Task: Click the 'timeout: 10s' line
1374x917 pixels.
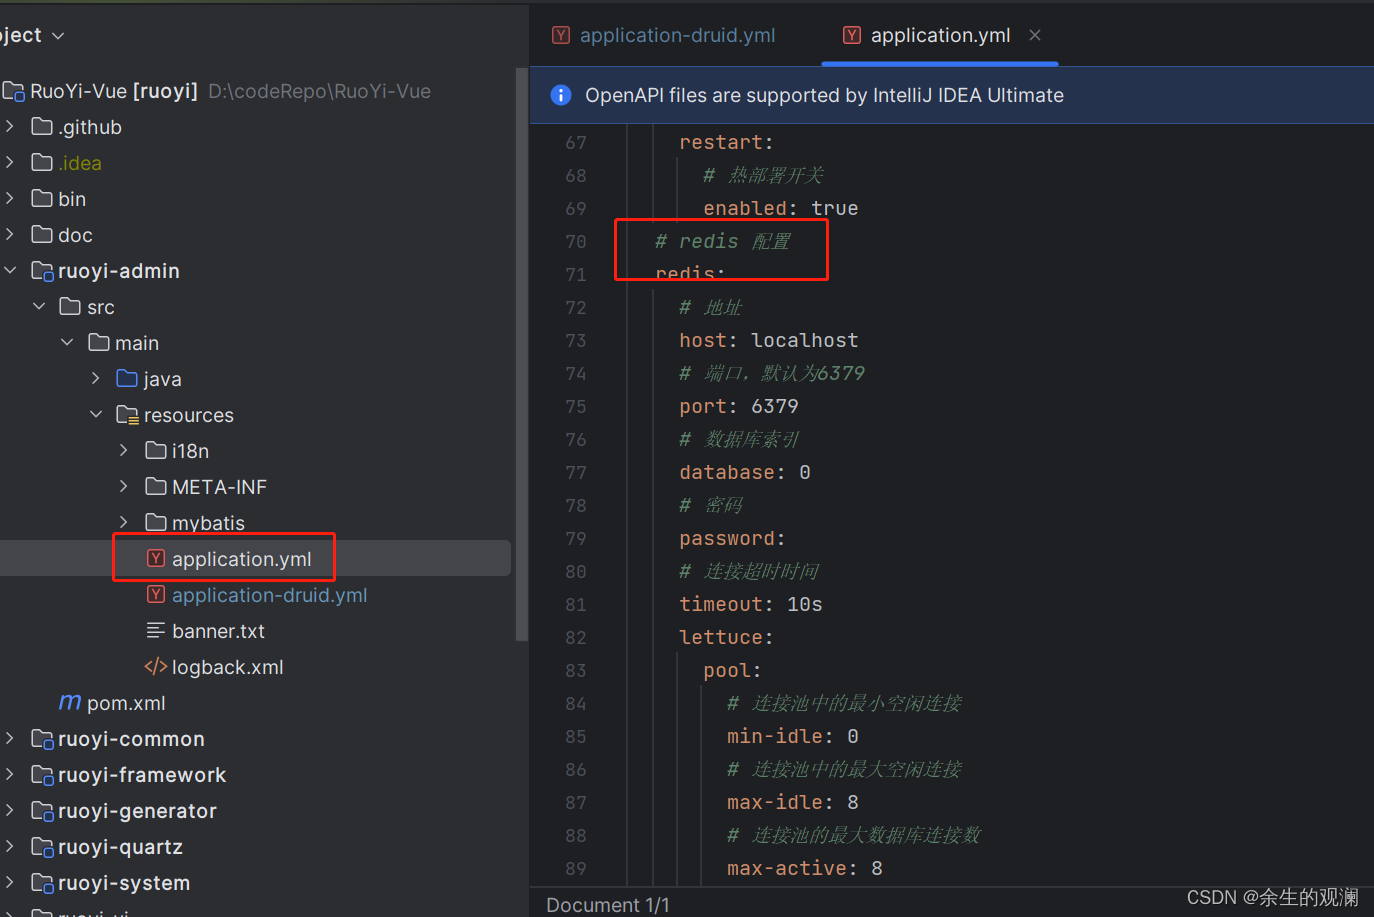Action: pyautogui.click(x=750, y=605)
